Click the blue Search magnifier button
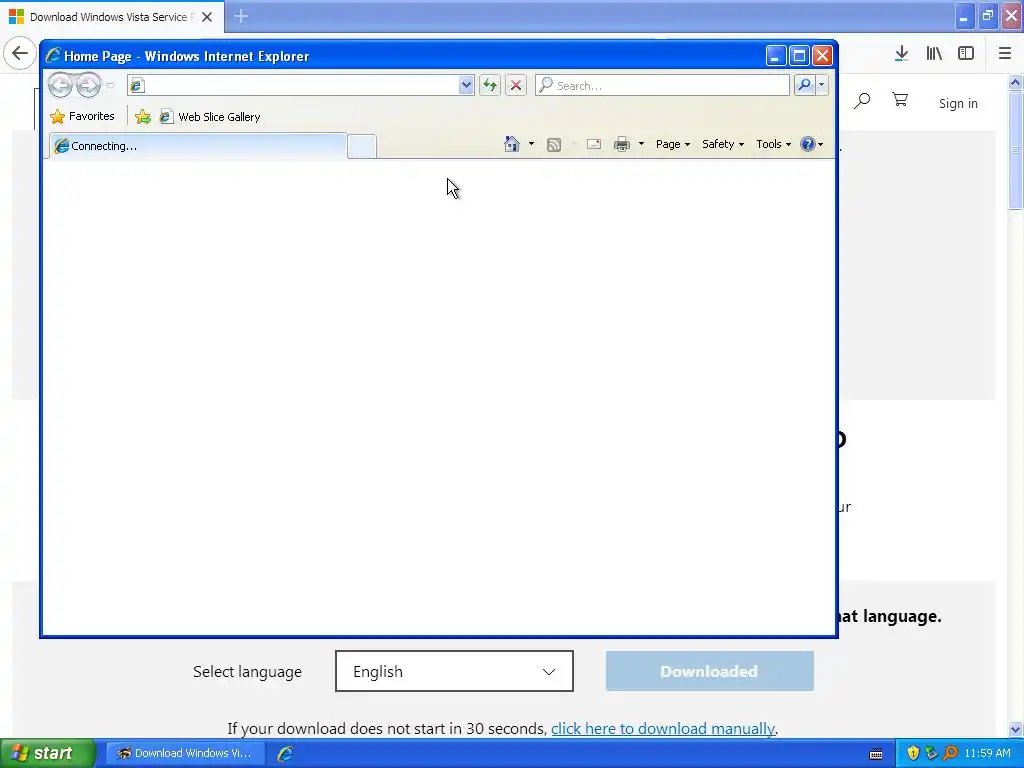The image size is (1024, 768). pyautogui.click(x=805, y=85)
